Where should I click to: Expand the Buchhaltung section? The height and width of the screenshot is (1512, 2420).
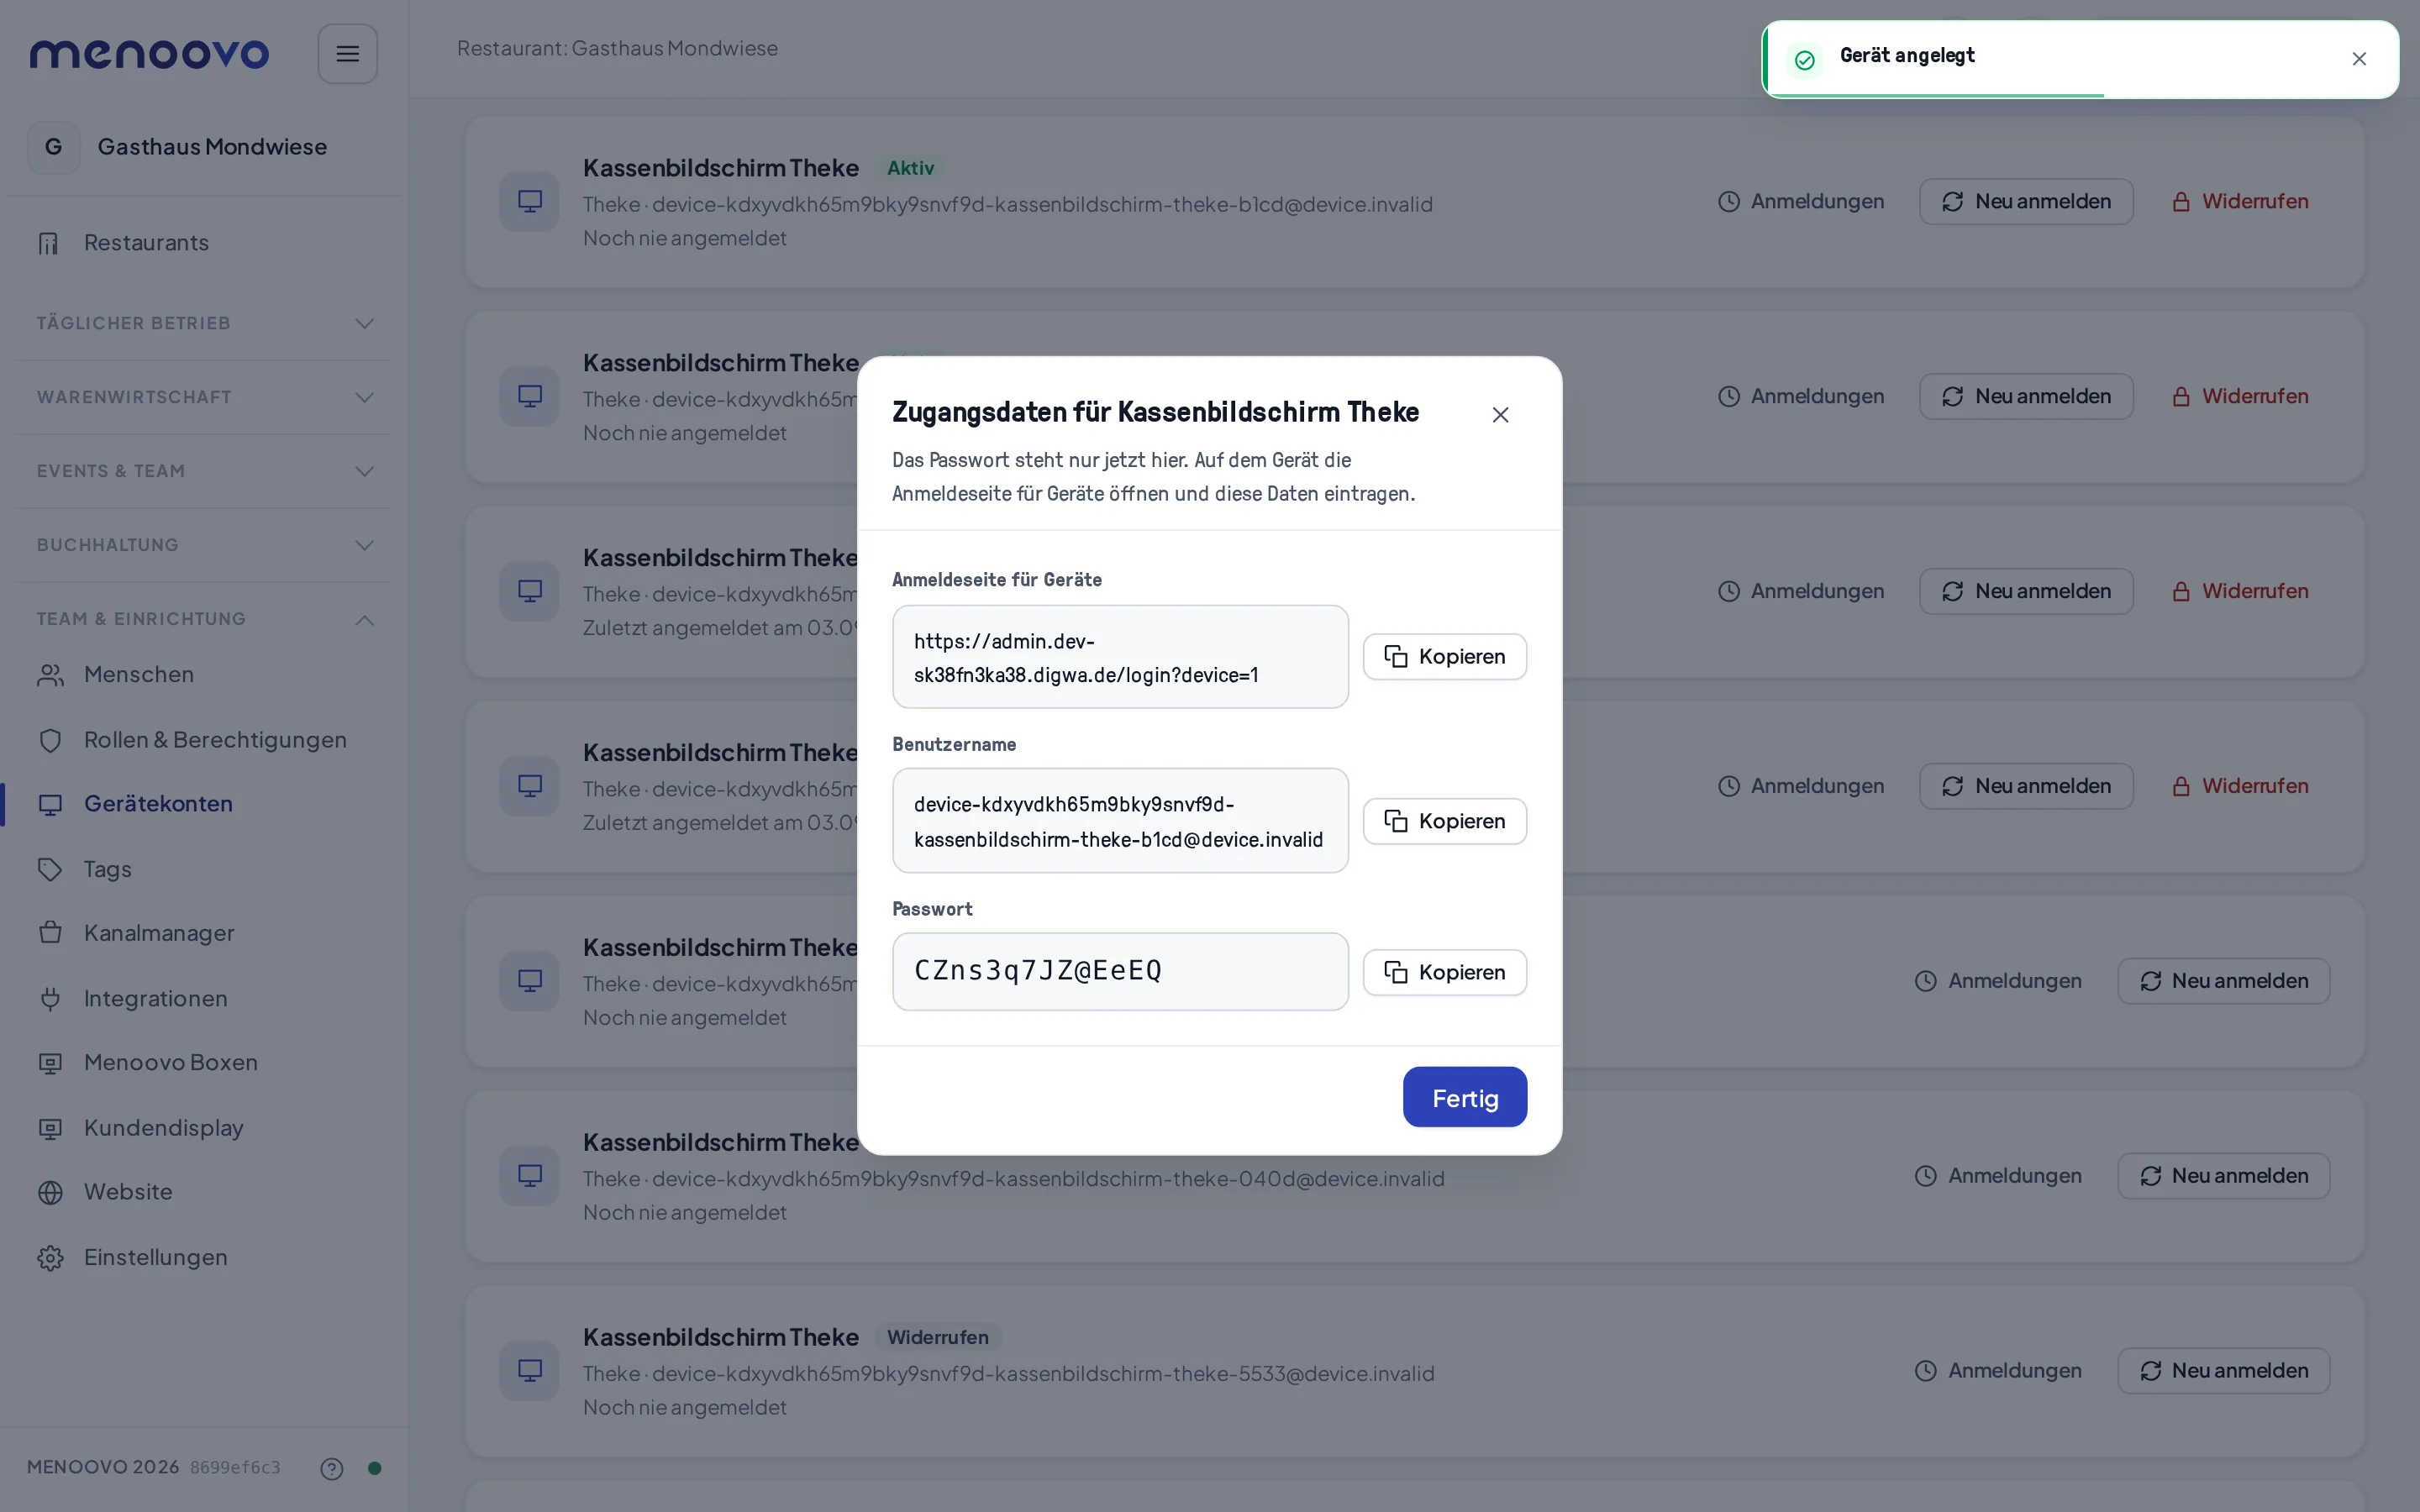[205, 545]
